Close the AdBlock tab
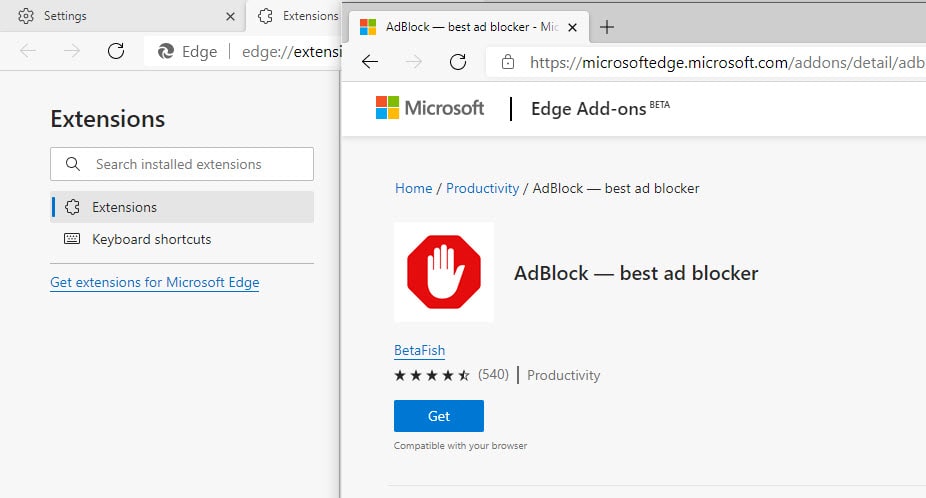This screenshot has width=926, height=498. 572,27
